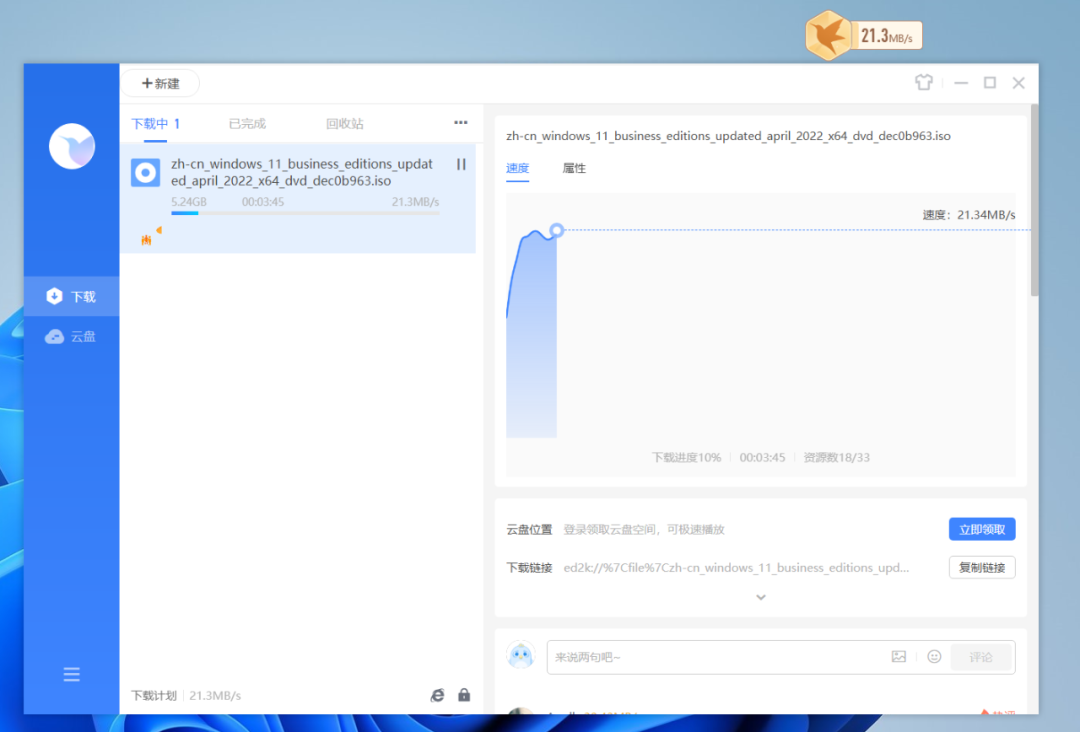Click the skin (T-shirt) icon in title bar

coord(924,83)
